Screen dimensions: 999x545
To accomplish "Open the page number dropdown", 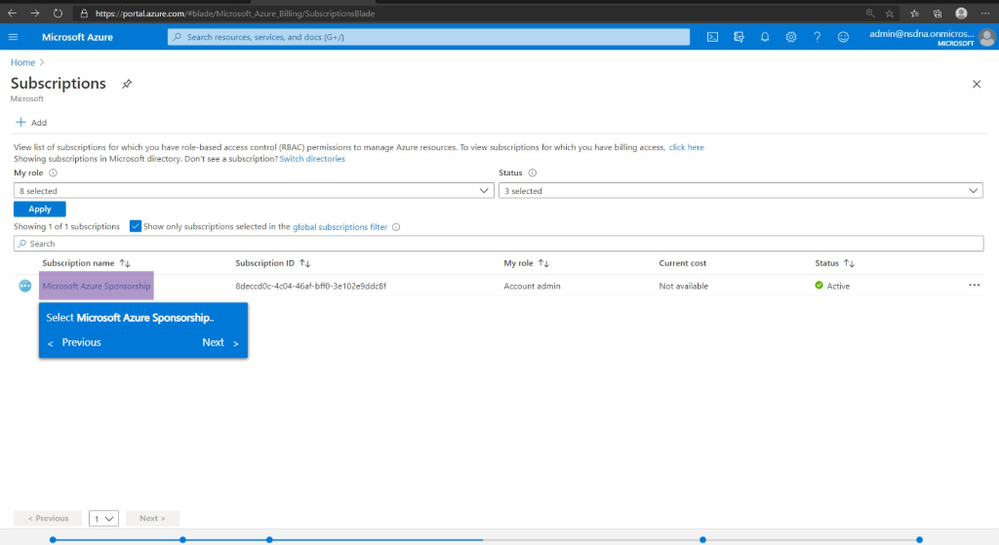I will pos(104,518).
